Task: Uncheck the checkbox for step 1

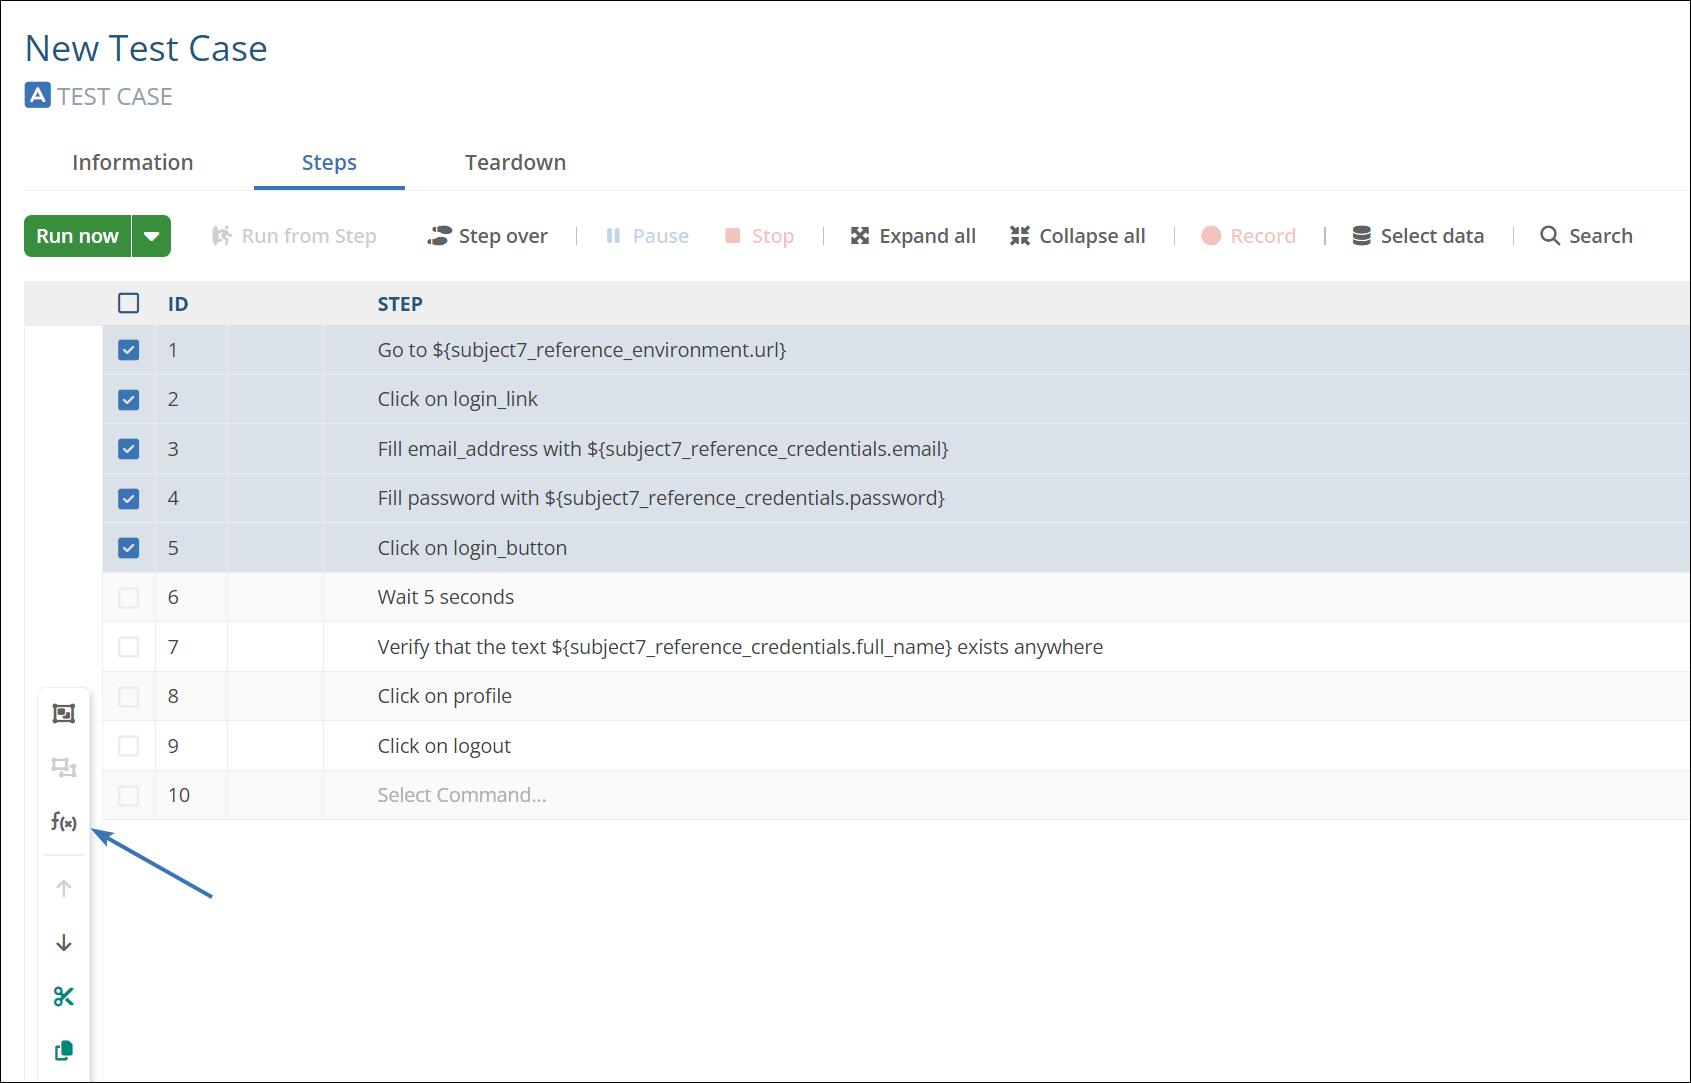Action: [129, 350]
